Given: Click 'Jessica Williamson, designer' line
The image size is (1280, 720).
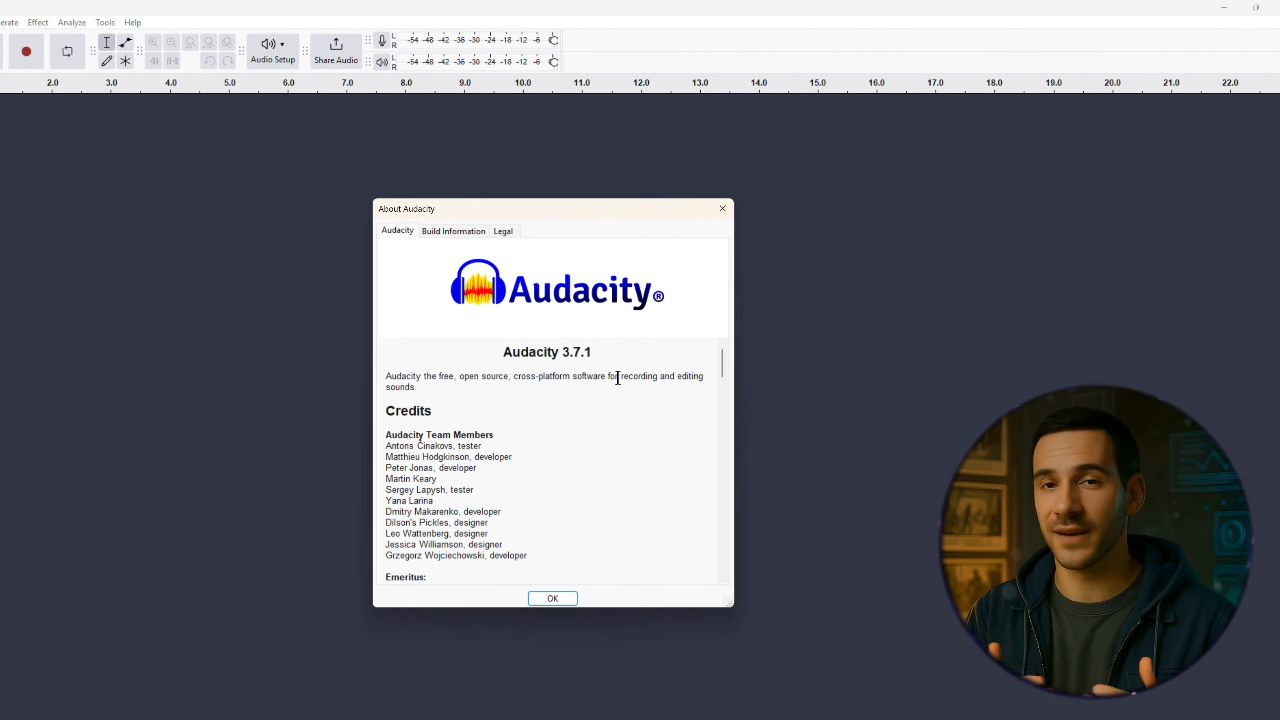Looking at the screenshot, I should coord(444,545).
